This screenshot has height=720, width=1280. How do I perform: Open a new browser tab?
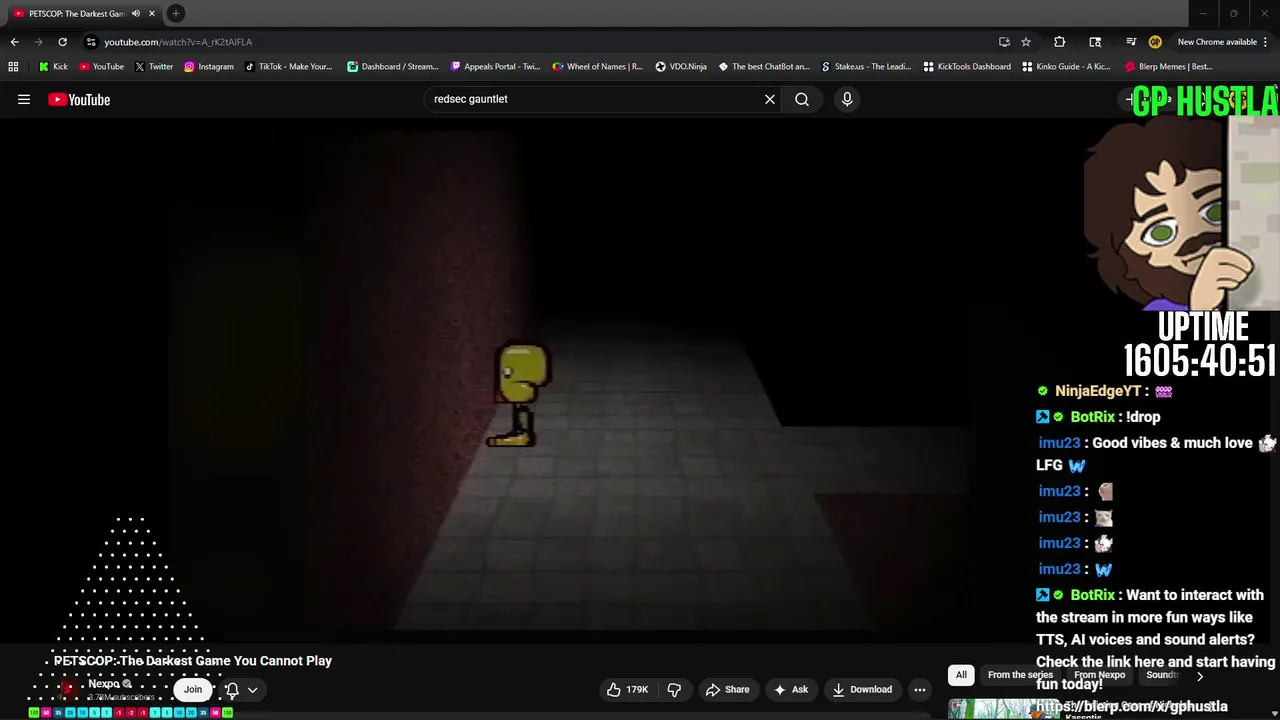[x=176, y=13]
